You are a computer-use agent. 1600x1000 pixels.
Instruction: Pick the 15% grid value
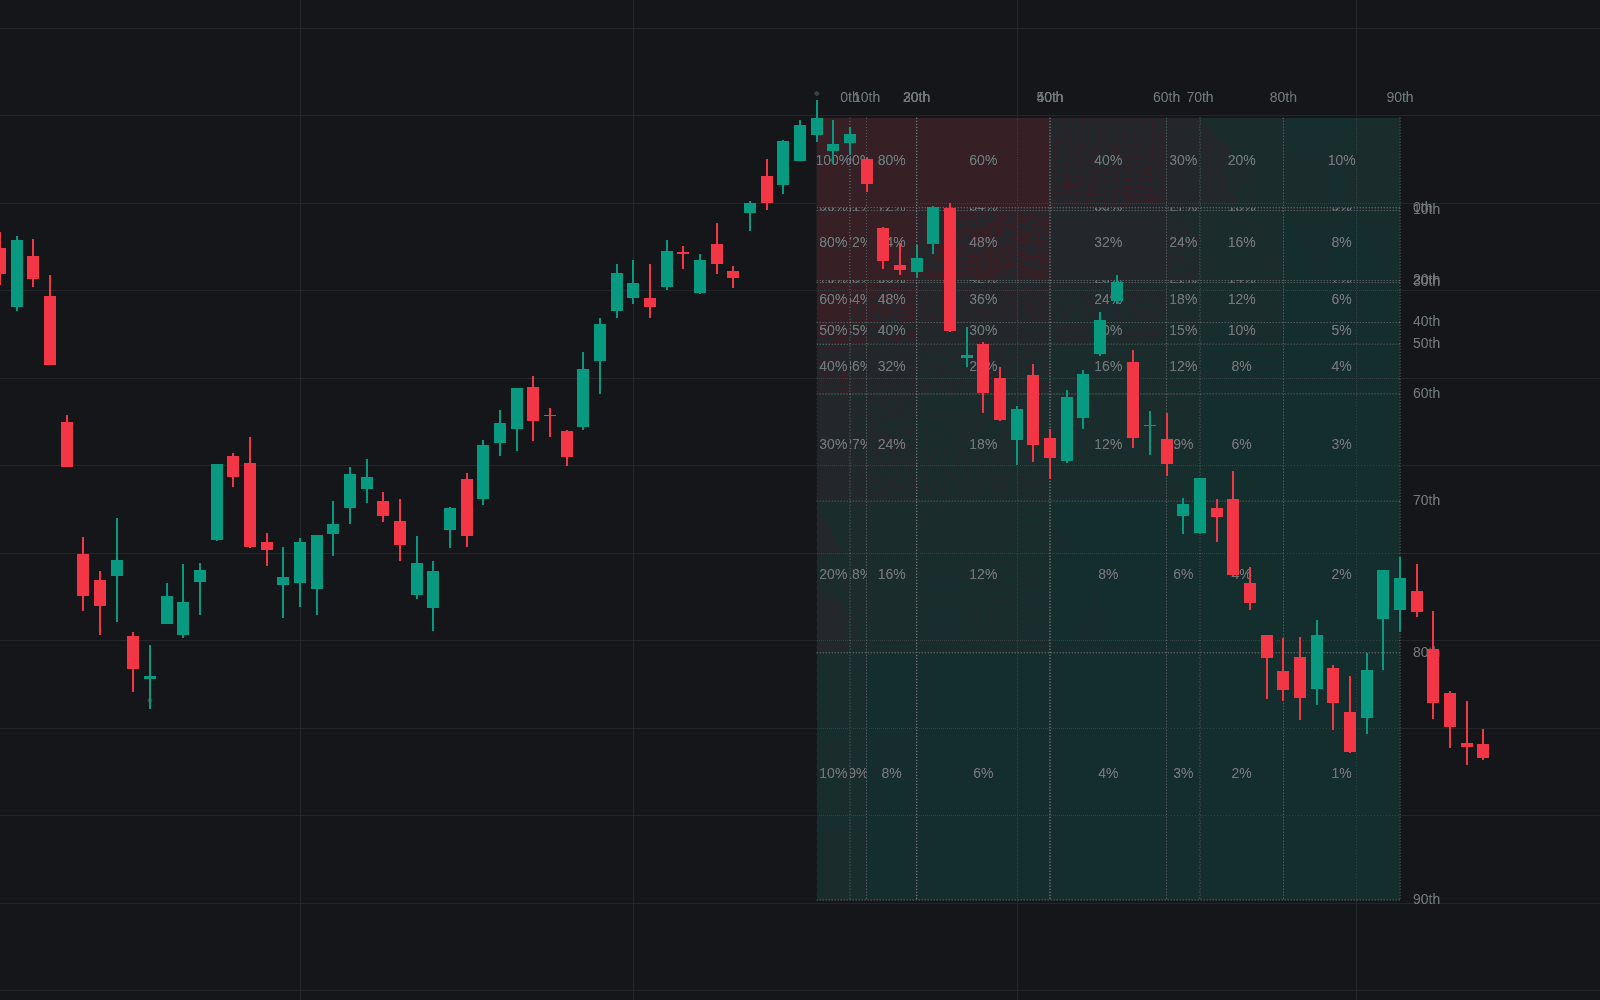[1183, 330]
